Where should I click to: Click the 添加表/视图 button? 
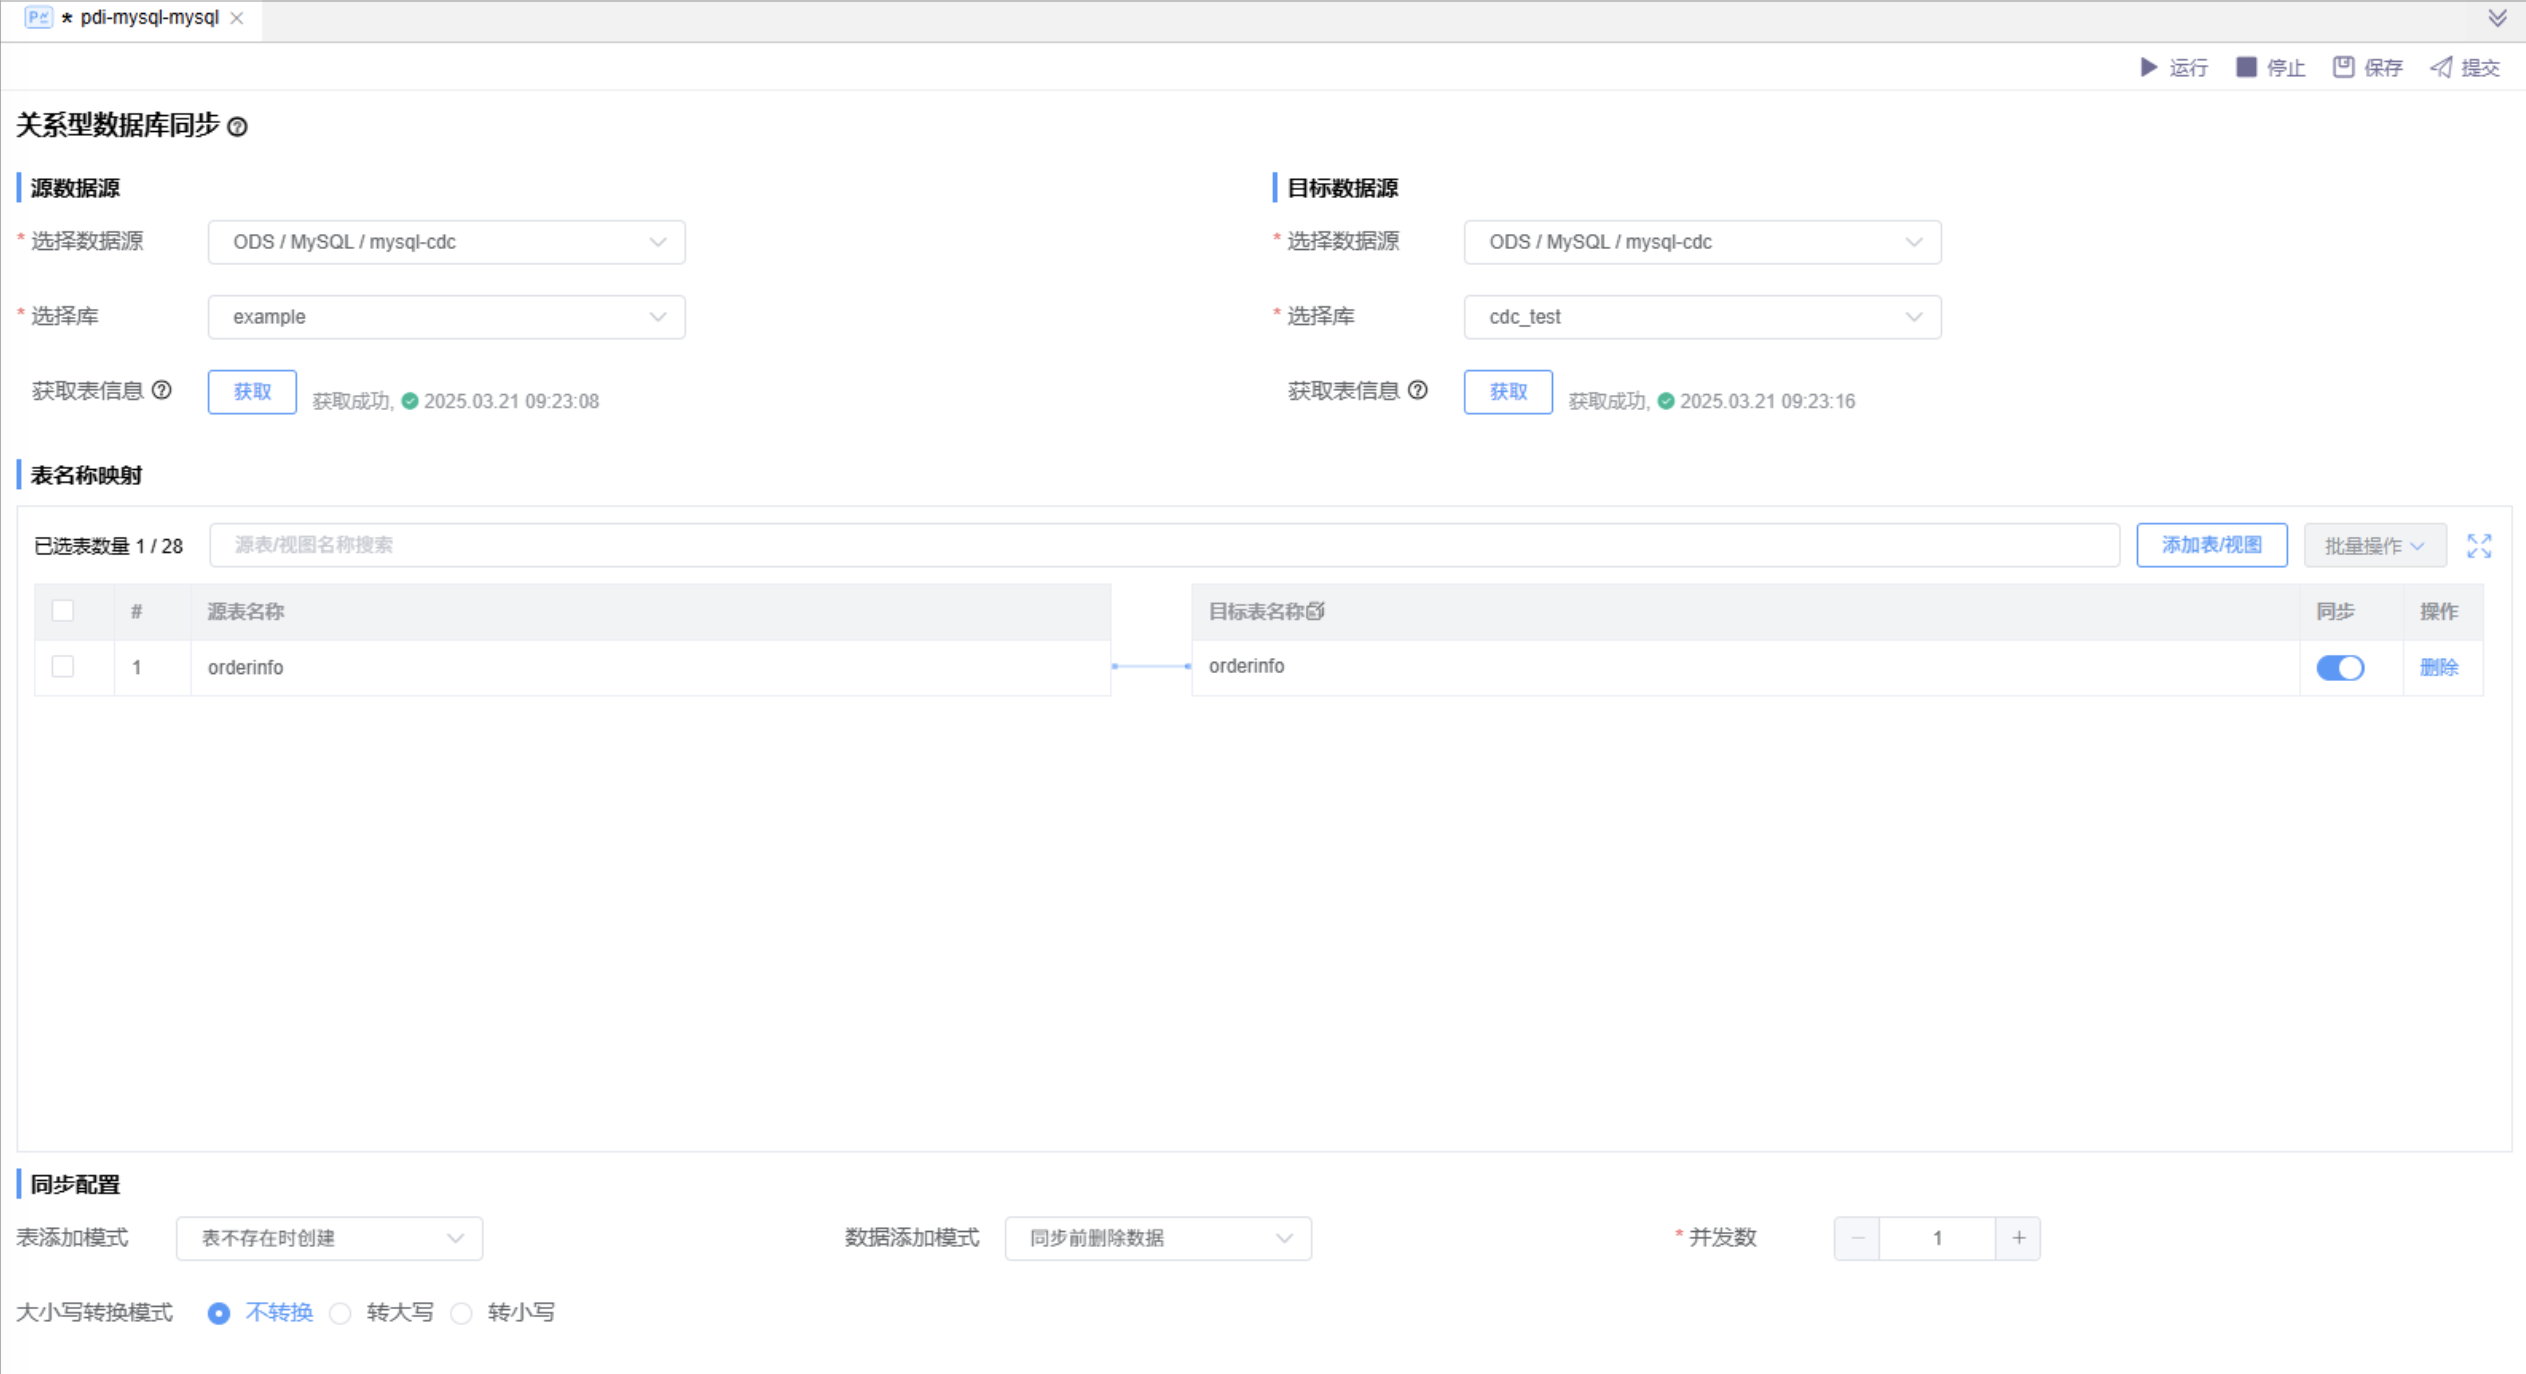2211,545
